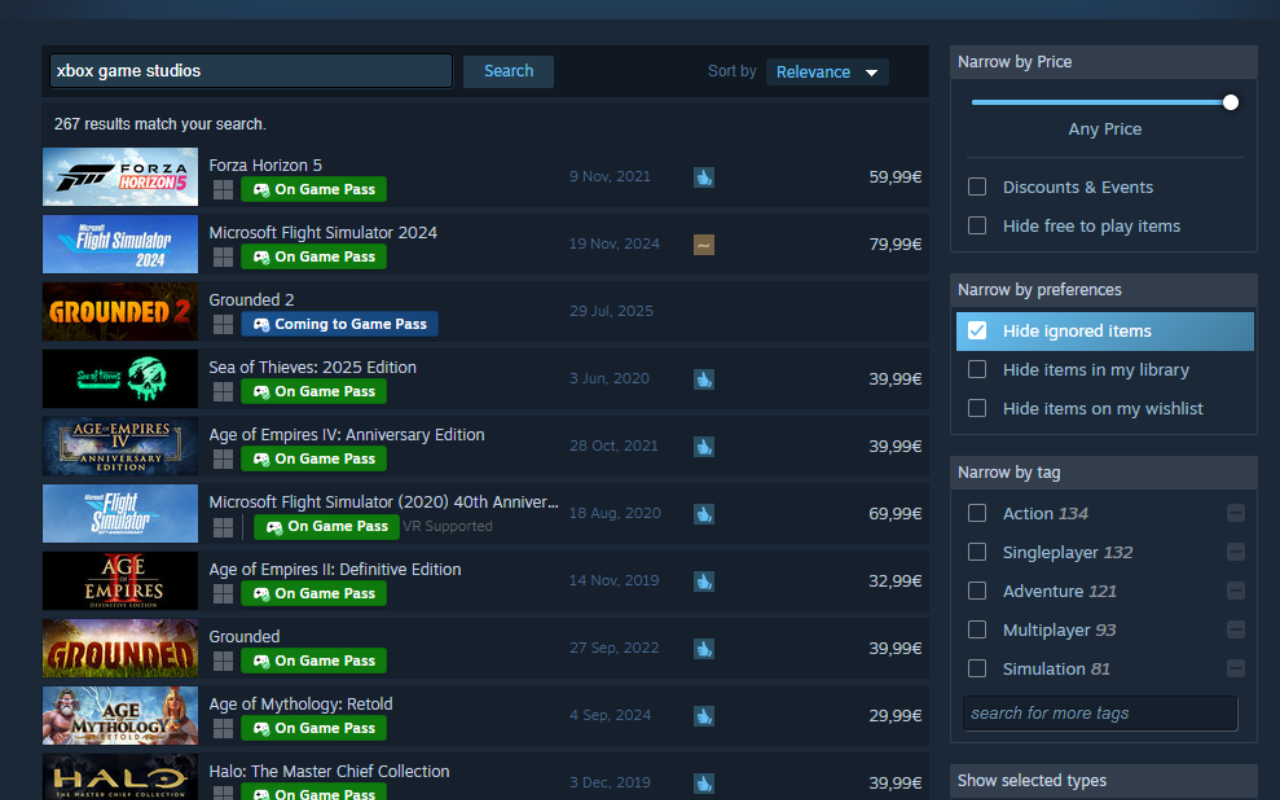The width and height of the screenshot is (1280, 800).
Task: Click the Forza Horizon 5 game thumbnail
Action: [120, 177]
